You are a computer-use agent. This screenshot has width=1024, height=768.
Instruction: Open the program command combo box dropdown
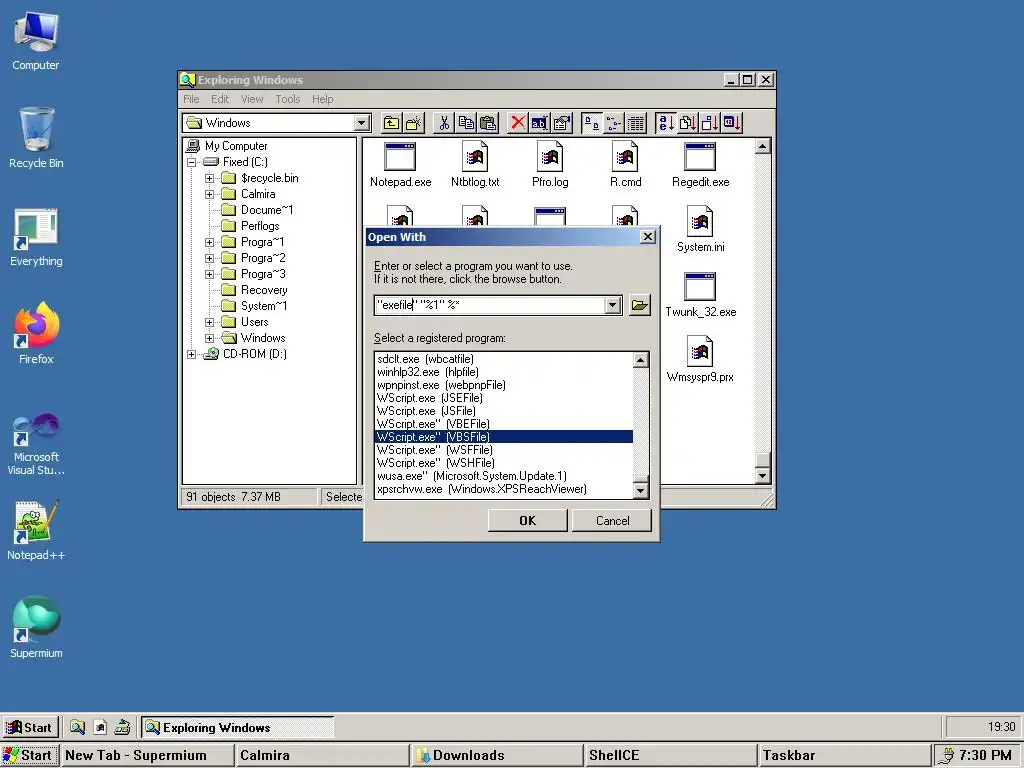pyautogui.click(x=613, y=305)
